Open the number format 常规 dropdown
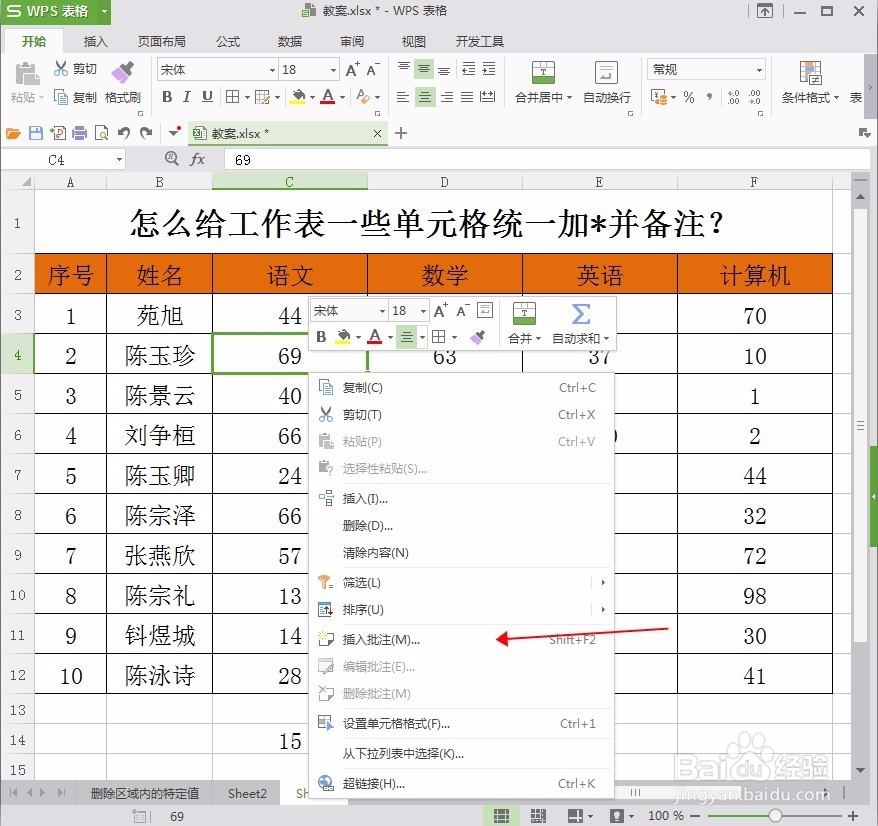The image size is (878, 826). click(759, 70)
